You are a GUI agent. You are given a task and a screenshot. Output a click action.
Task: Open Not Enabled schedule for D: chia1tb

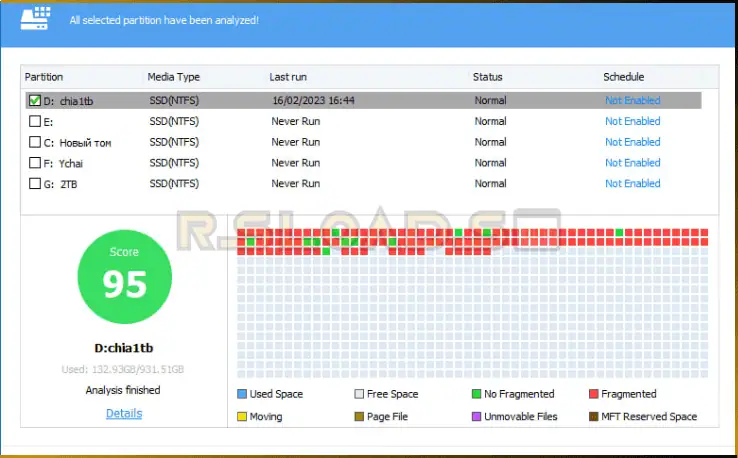tap(633, 100)
